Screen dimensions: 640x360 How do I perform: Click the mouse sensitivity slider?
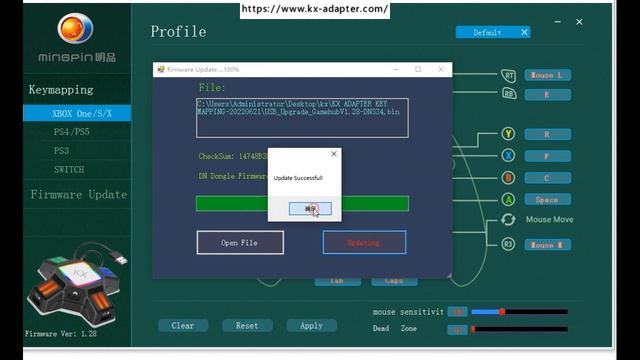[x=520, y=312]
